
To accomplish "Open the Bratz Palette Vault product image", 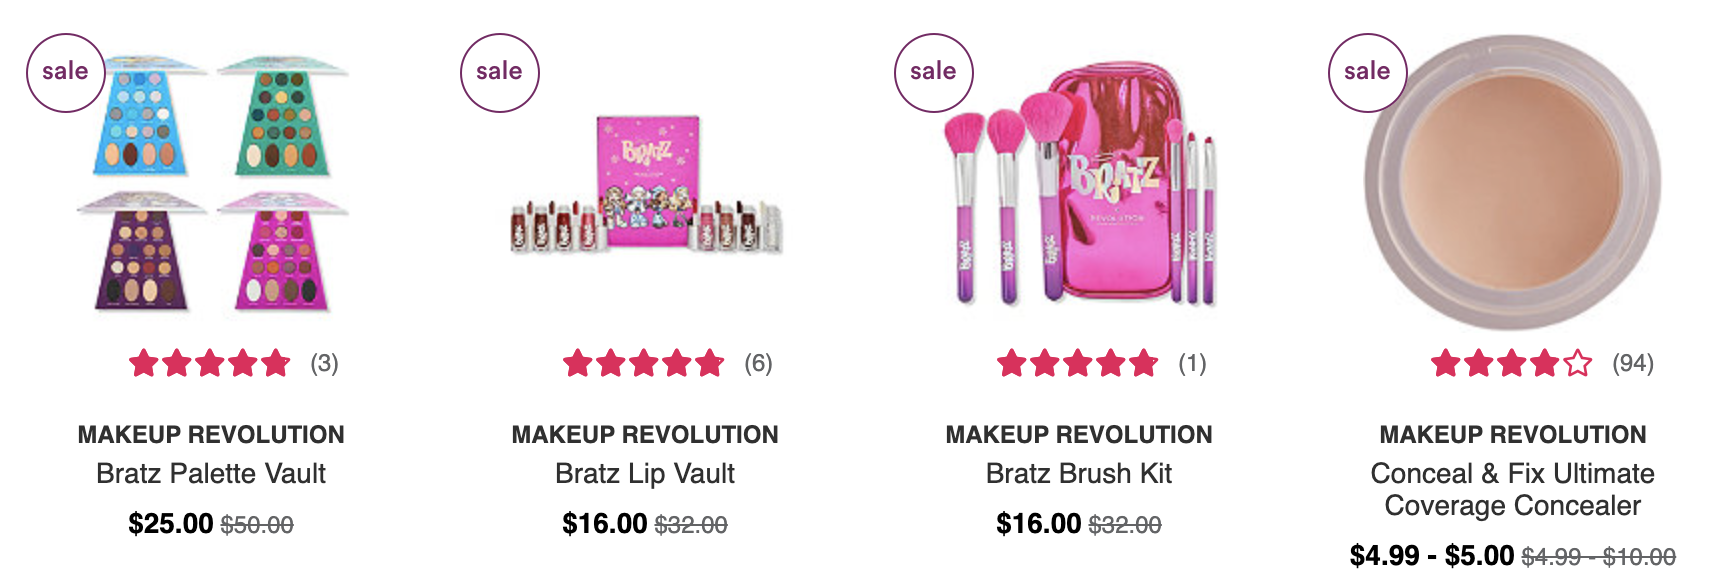I will pyautogui.click(x=212, y=183).
